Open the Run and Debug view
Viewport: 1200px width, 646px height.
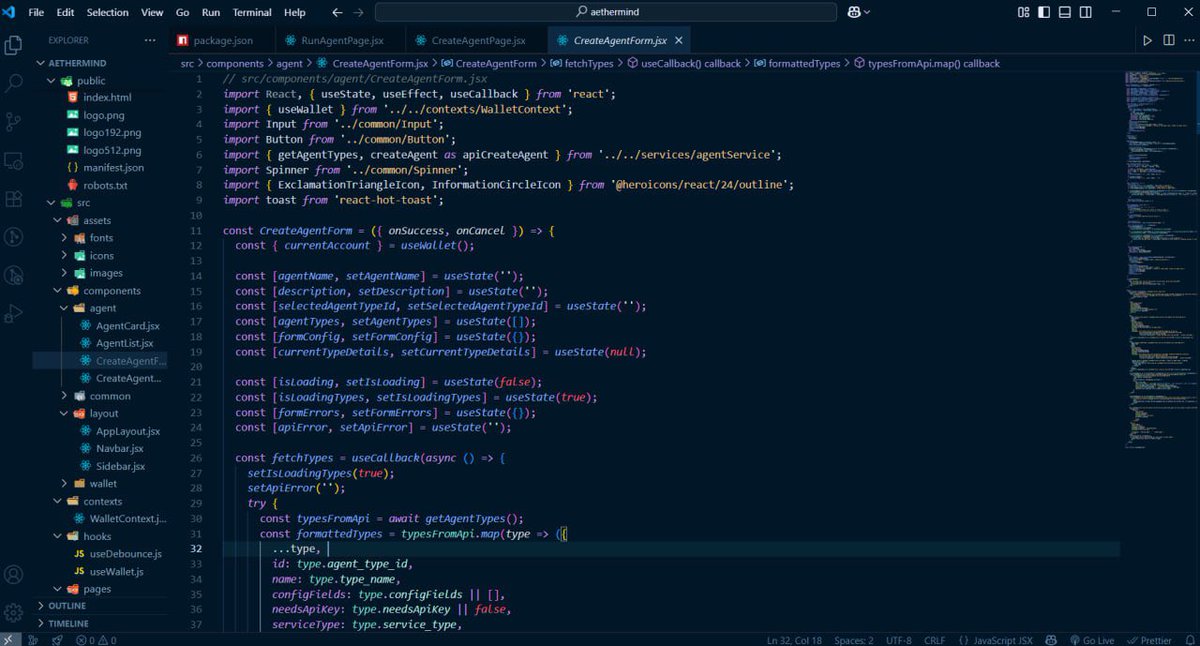pyautogui.click(x=13, y=313)
